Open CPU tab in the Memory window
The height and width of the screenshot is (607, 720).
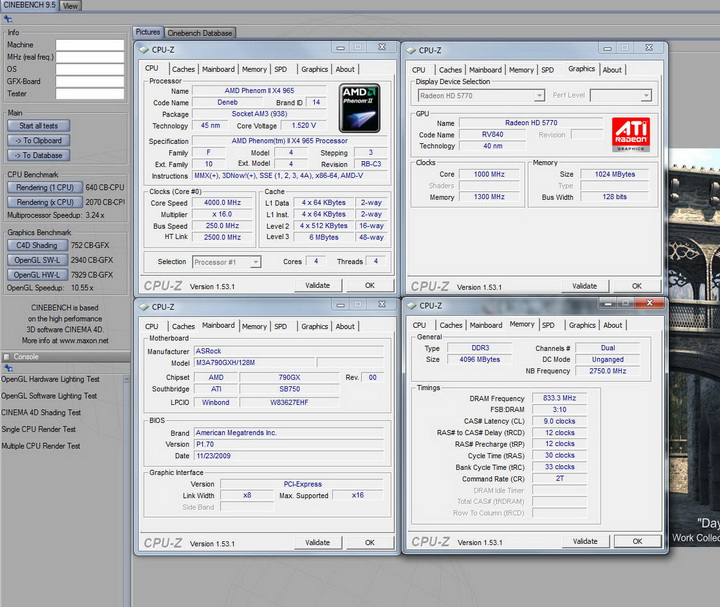pyautogui.click(x=419, y=325)
